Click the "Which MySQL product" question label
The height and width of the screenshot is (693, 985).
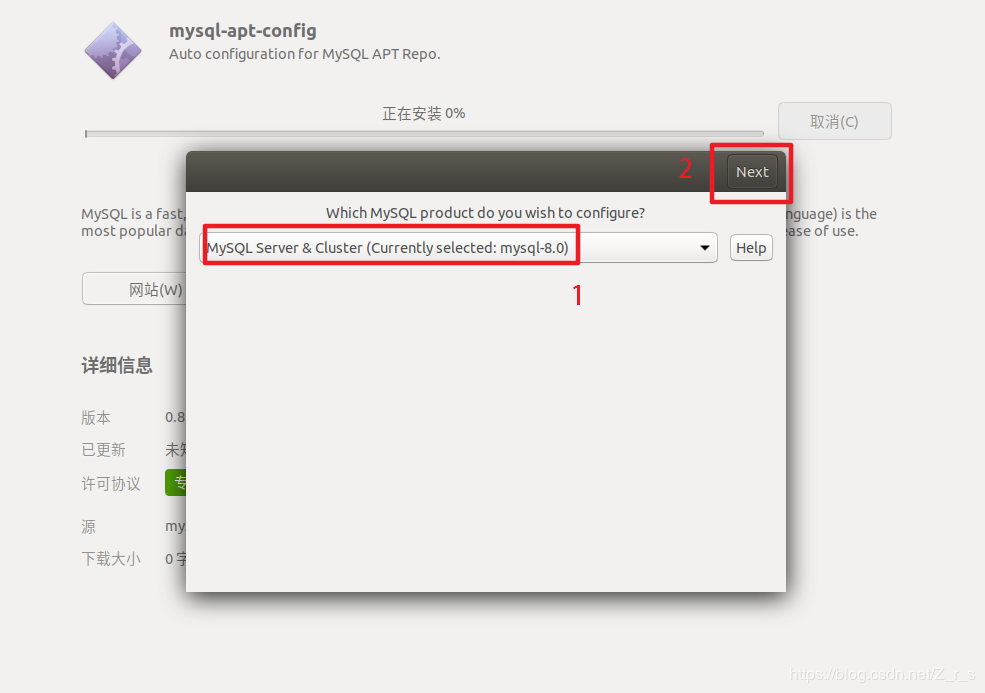(x=485, y=213)
